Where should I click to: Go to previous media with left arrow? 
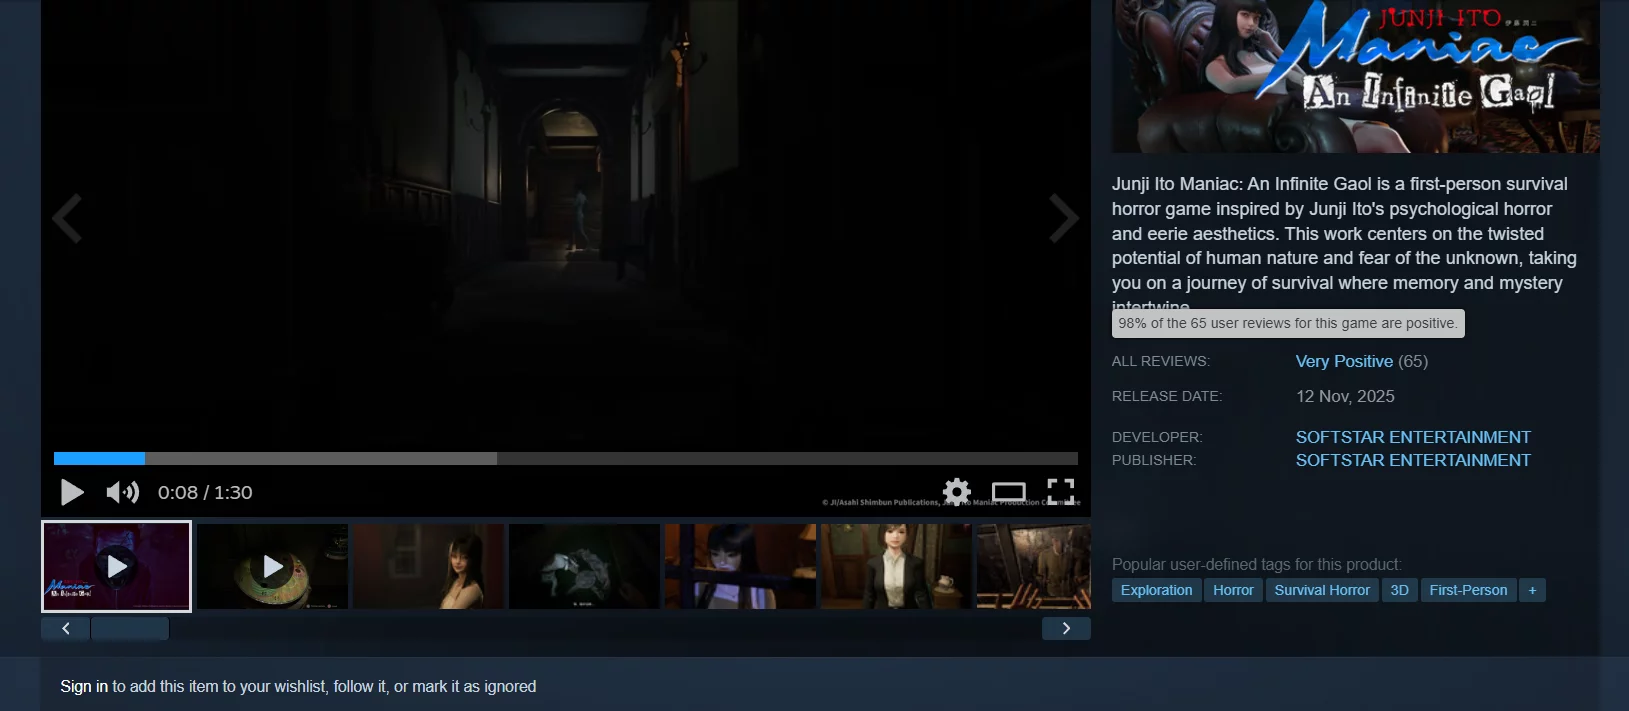67,219
